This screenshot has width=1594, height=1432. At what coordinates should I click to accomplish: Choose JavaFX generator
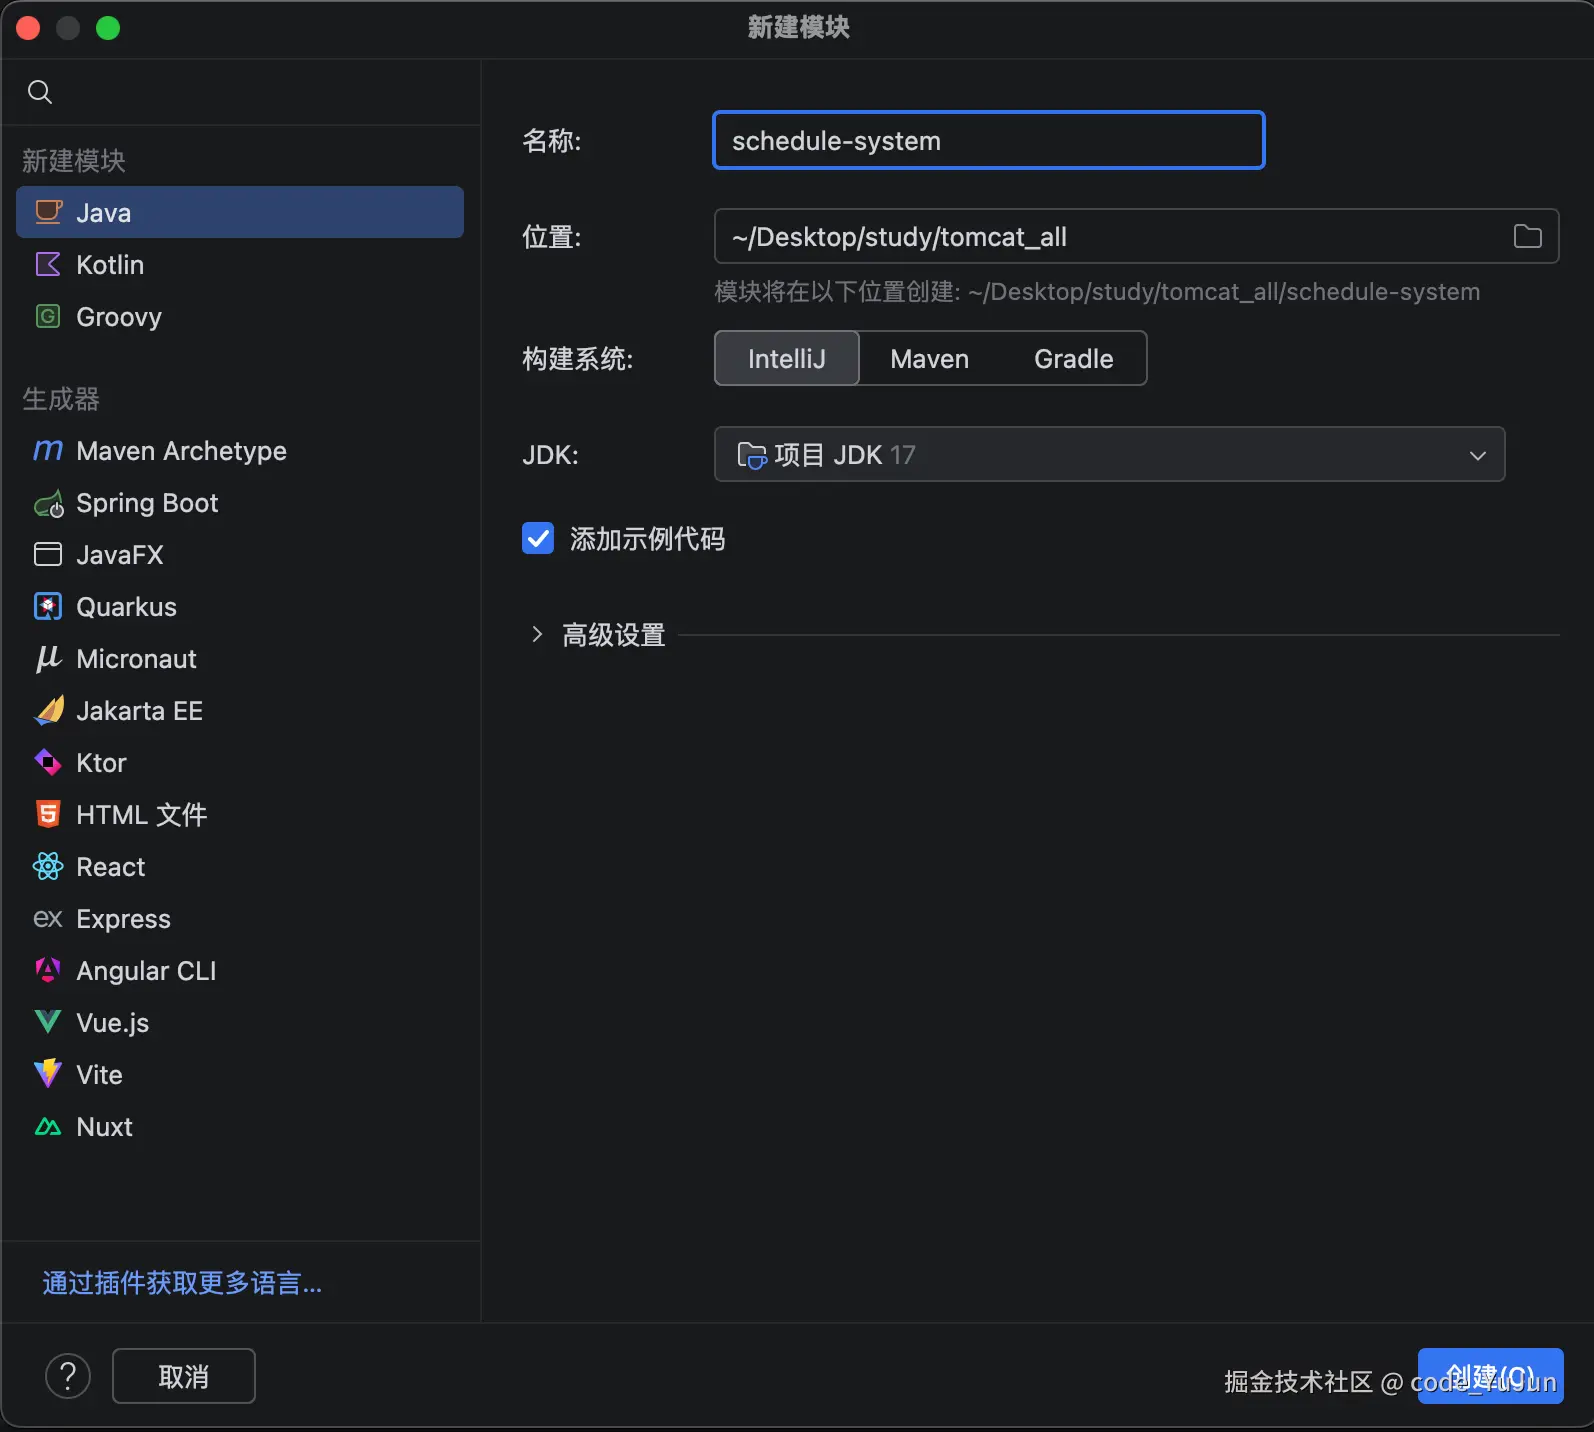point(240,554)
